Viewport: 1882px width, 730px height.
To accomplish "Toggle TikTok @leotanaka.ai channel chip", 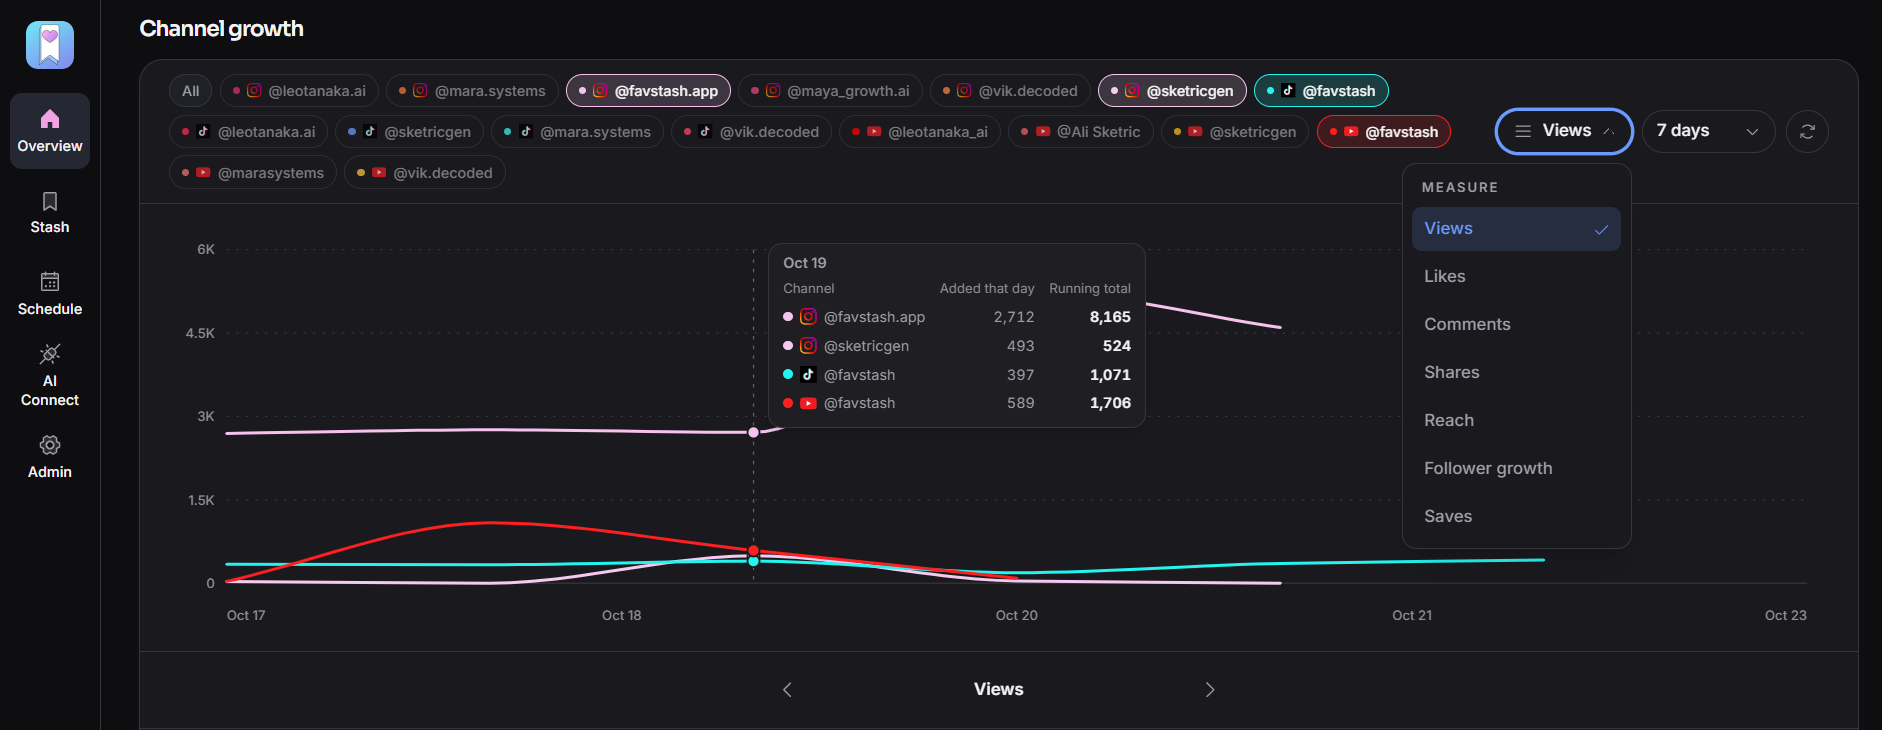I will pos(249,131).
